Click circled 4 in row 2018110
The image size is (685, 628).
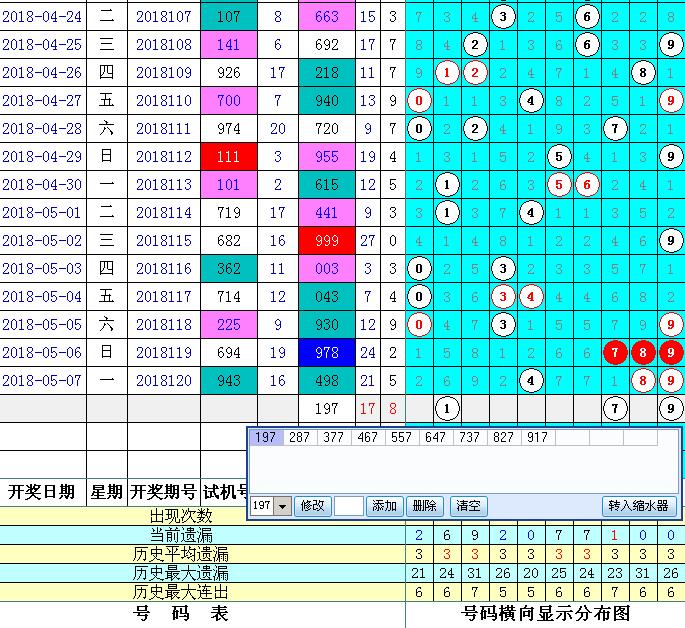pos(531,100)
